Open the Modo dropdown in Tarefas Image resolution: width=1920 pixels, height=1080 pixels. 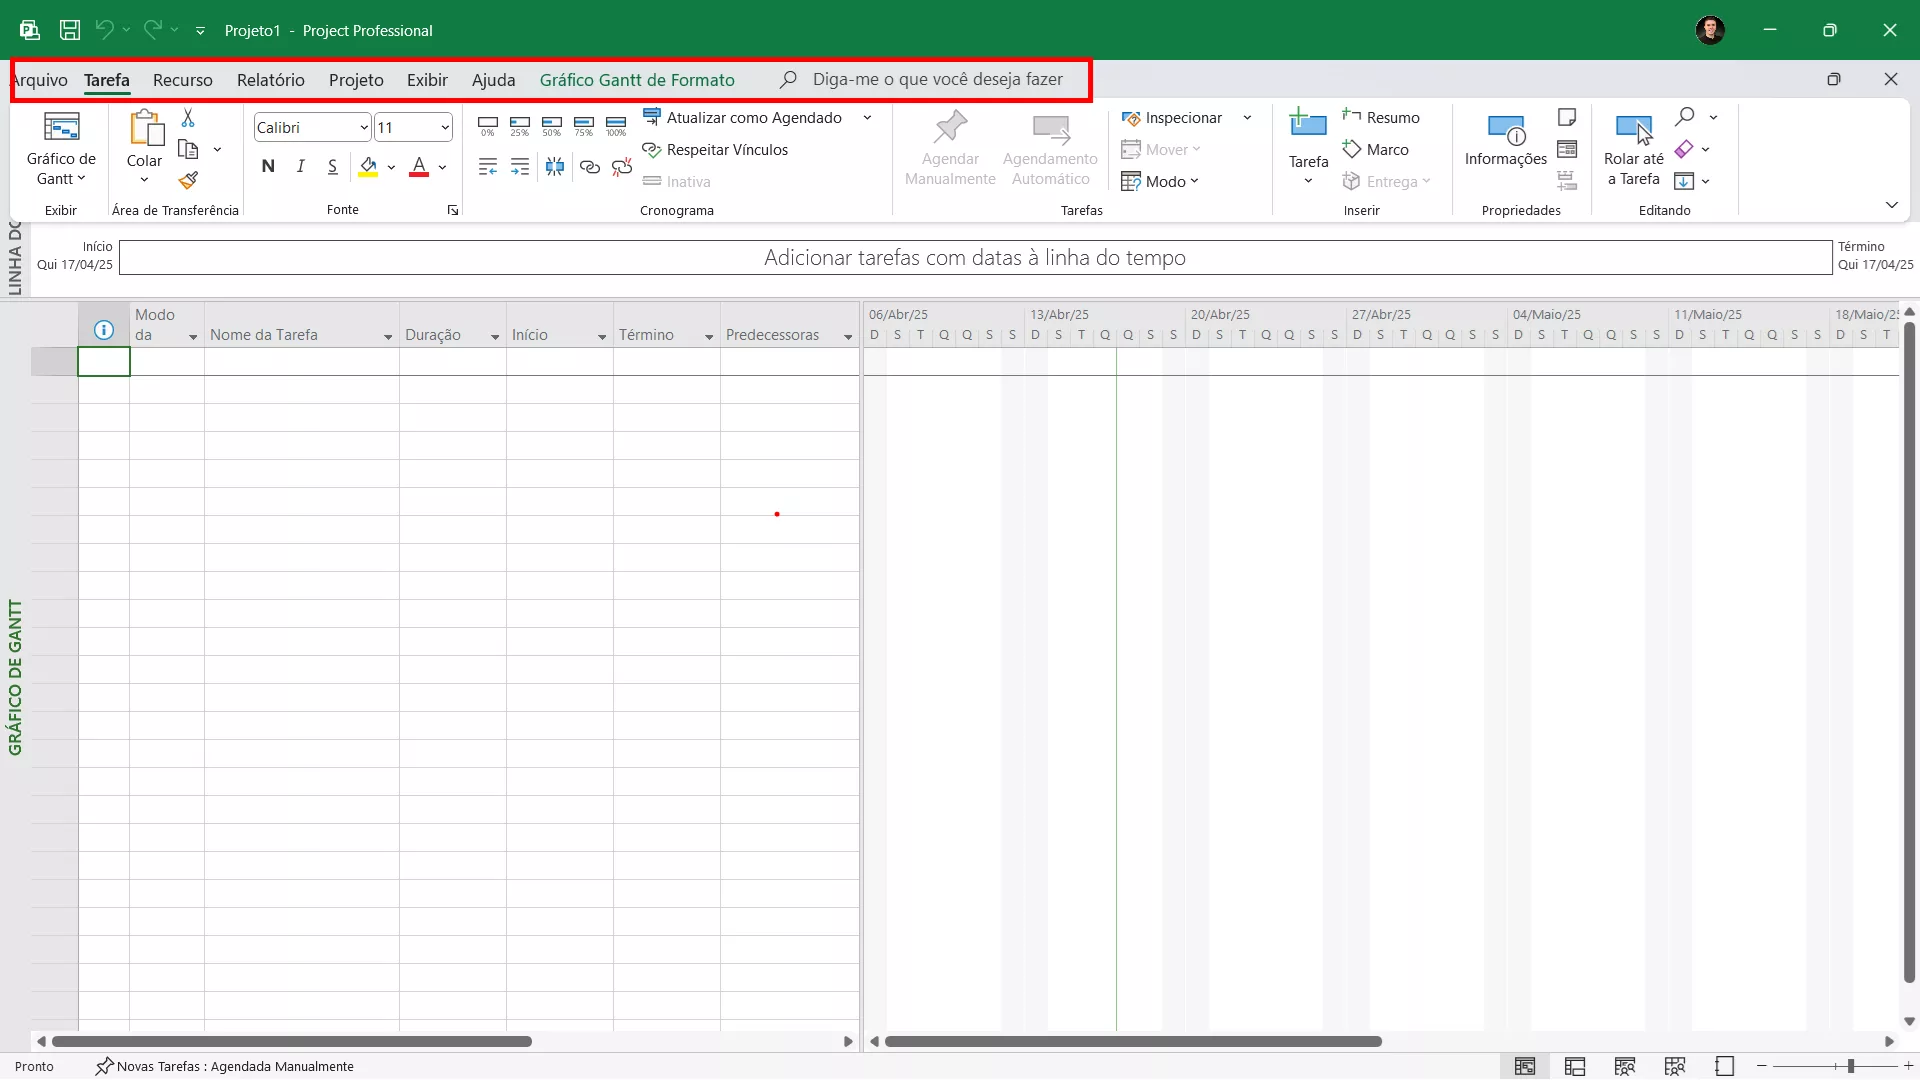(x=1159, y=181)
